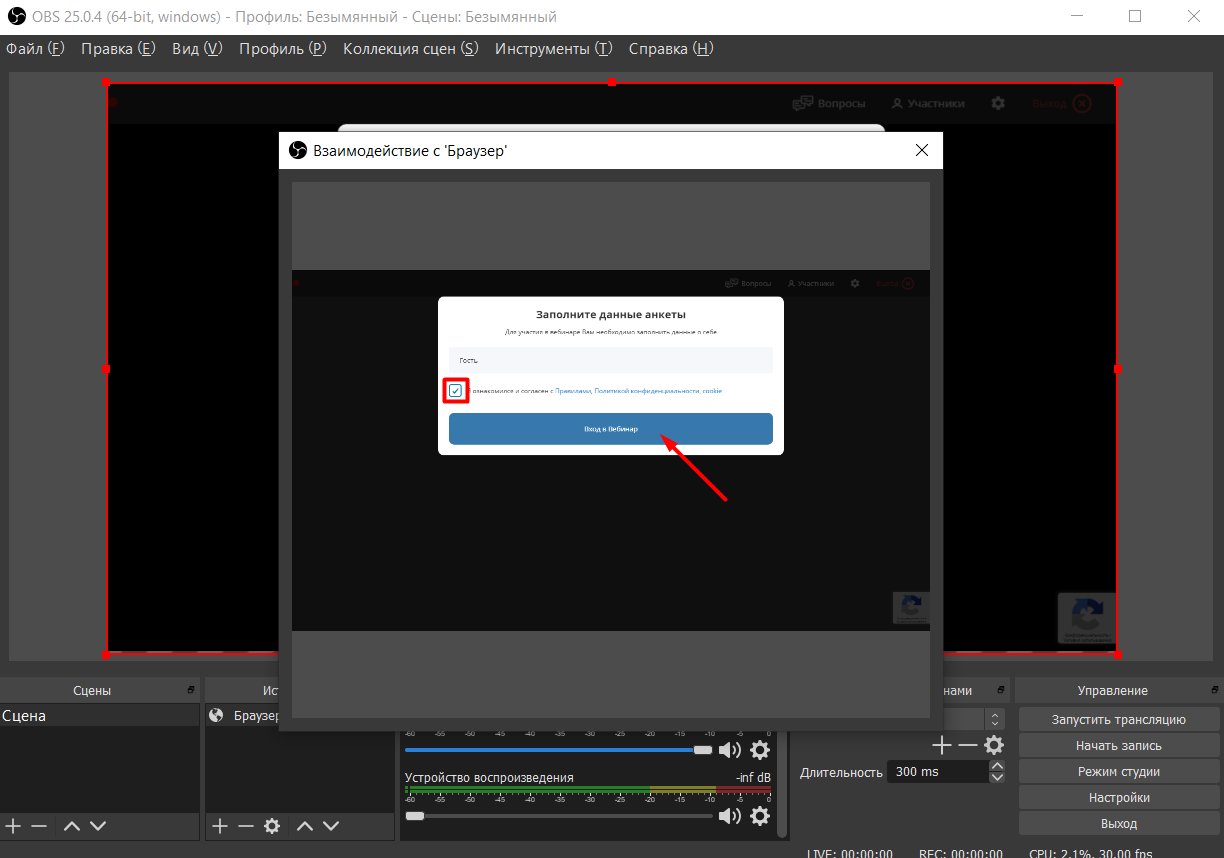This screenshot has height=858, width=1224.
Task: Click Участники in the OBS preview header
Action: click(x=929, y=103)
